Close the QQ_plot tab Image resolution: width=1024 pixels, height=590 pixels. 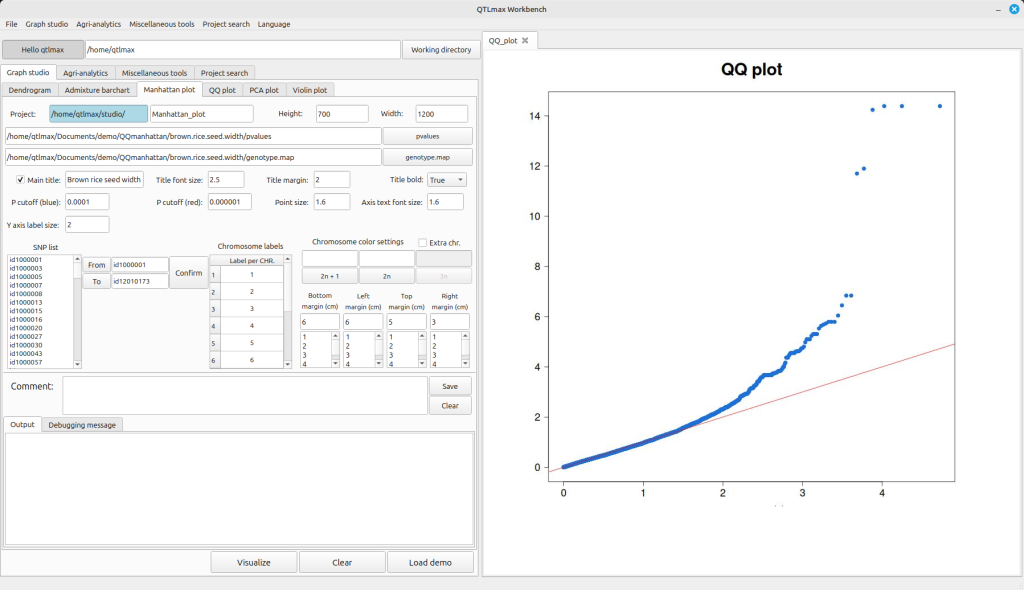(525, 40)
